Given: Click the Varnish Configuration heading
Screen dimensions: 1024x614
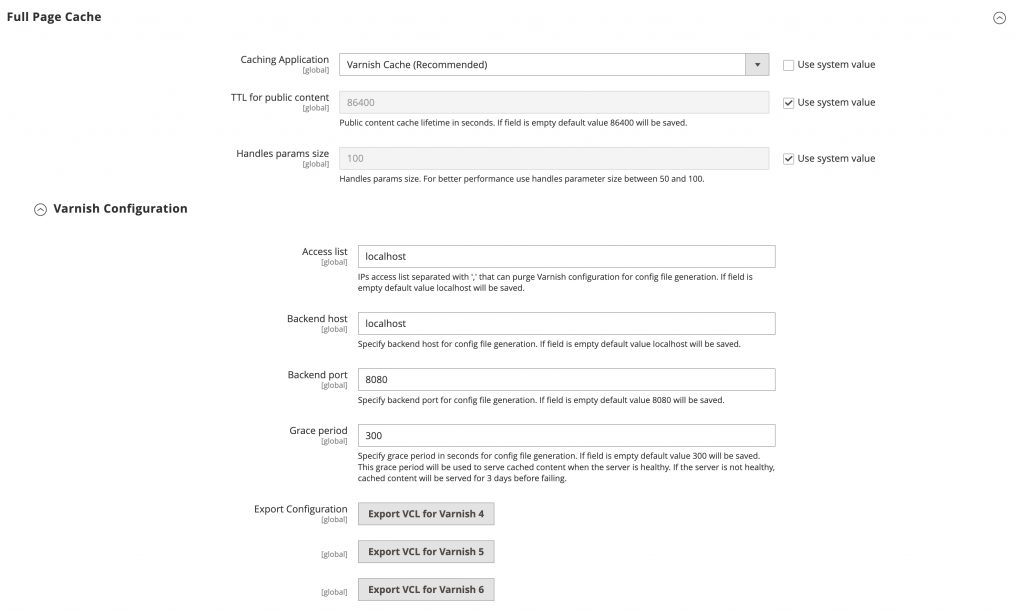Looking at the screenshot, I should (120, 209).
